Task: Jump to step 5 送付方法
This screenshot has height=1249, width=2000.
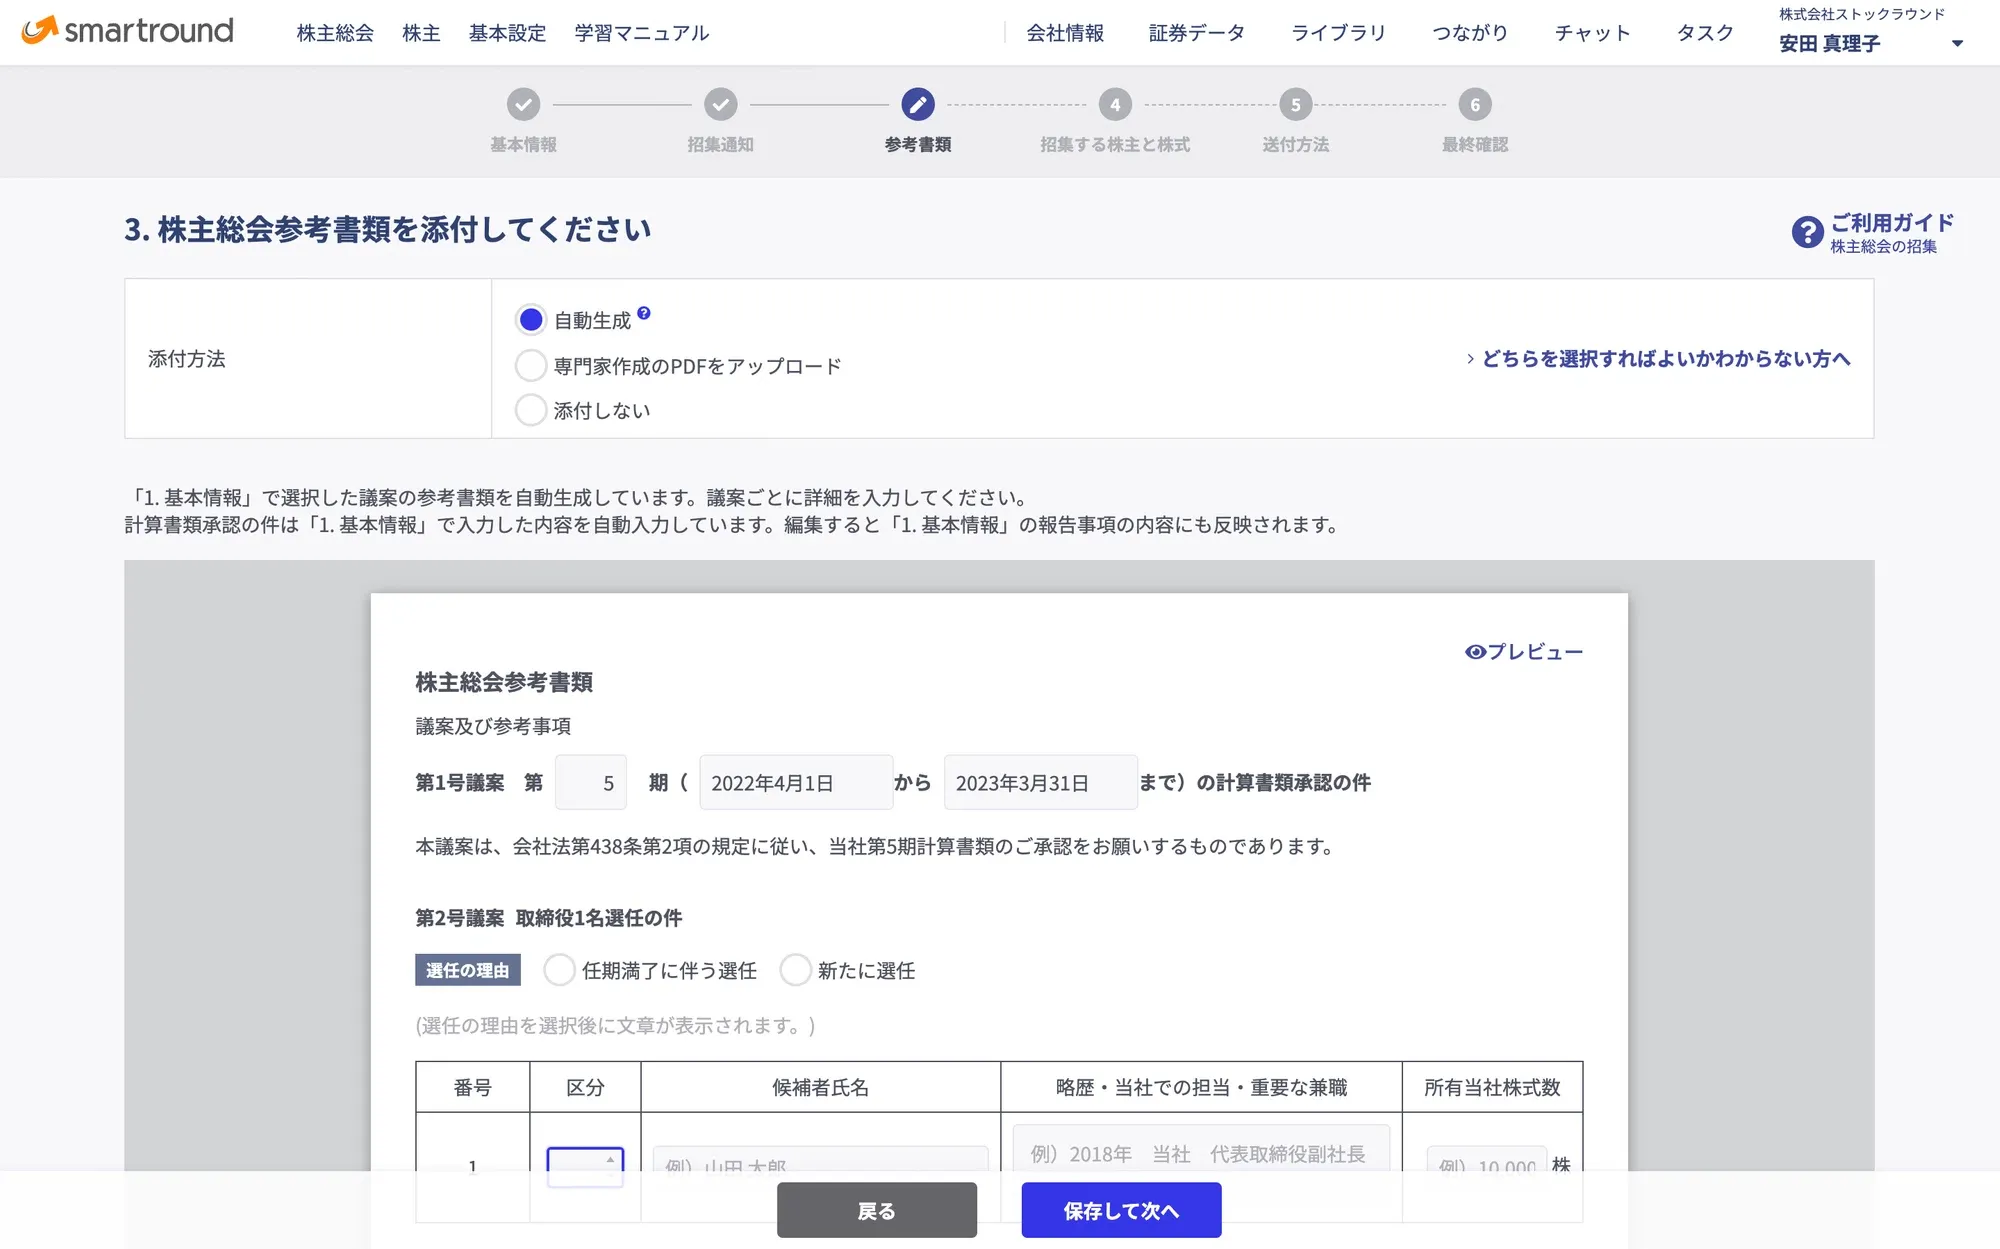Action: (x=1294, y=104)
